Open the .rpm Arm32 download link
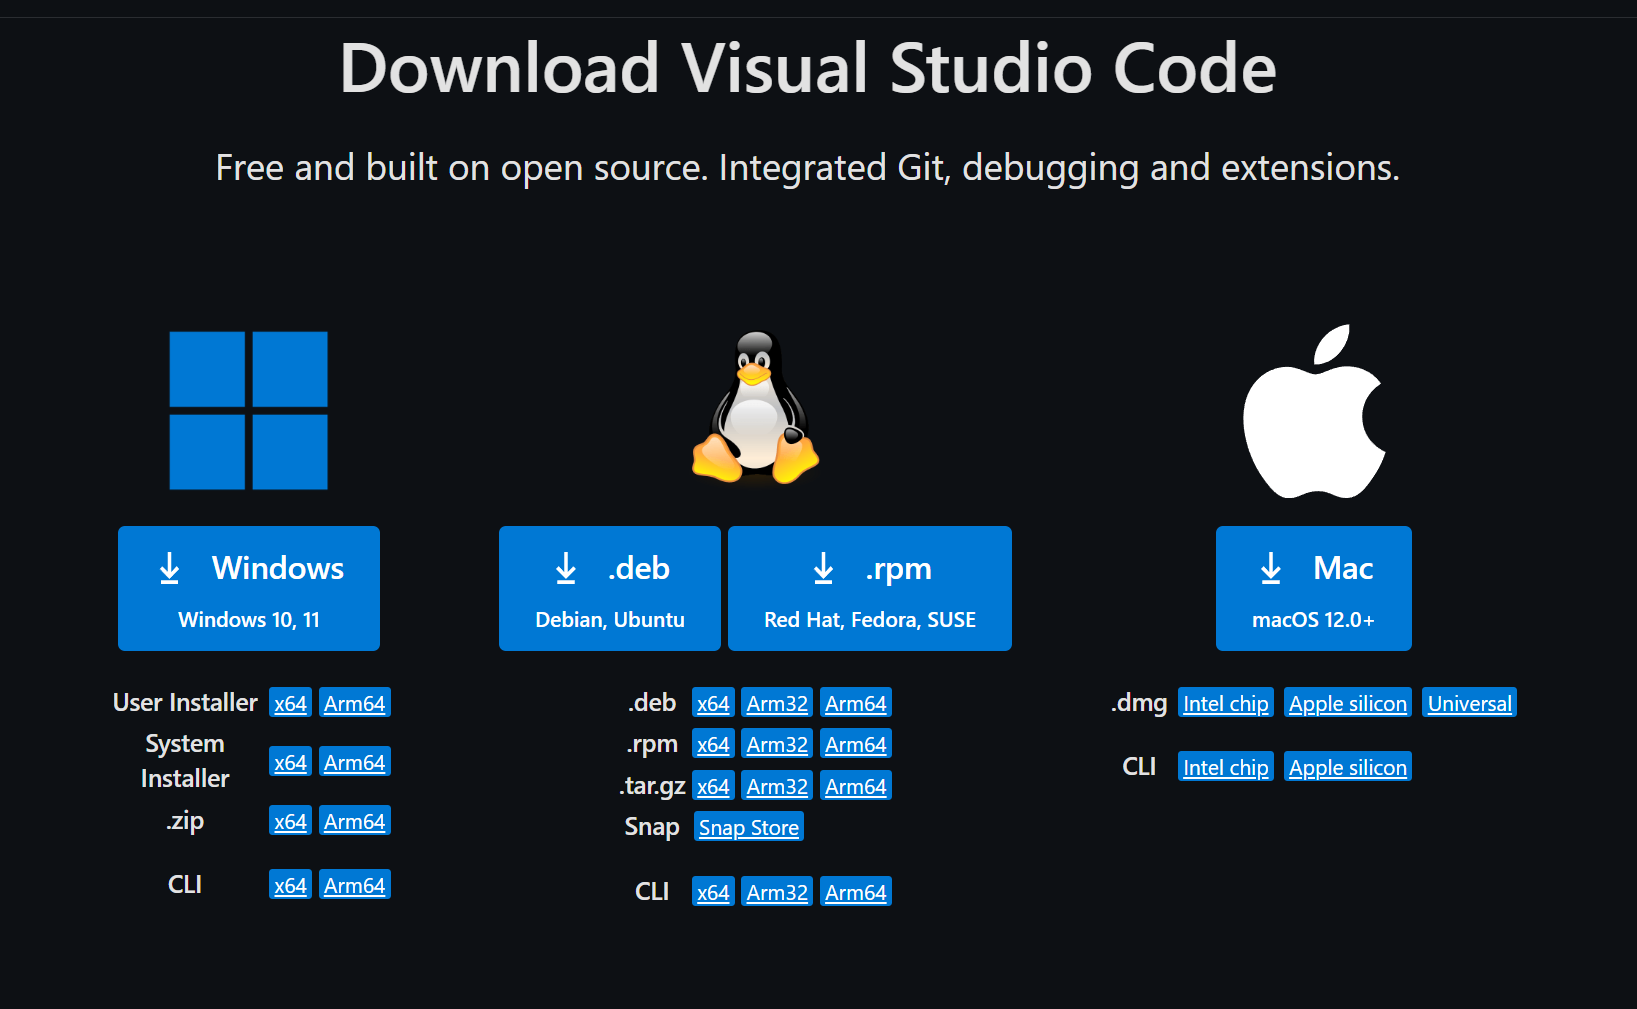The image size is (1637, 1009). pyautogui.click(x=777, y=744)
